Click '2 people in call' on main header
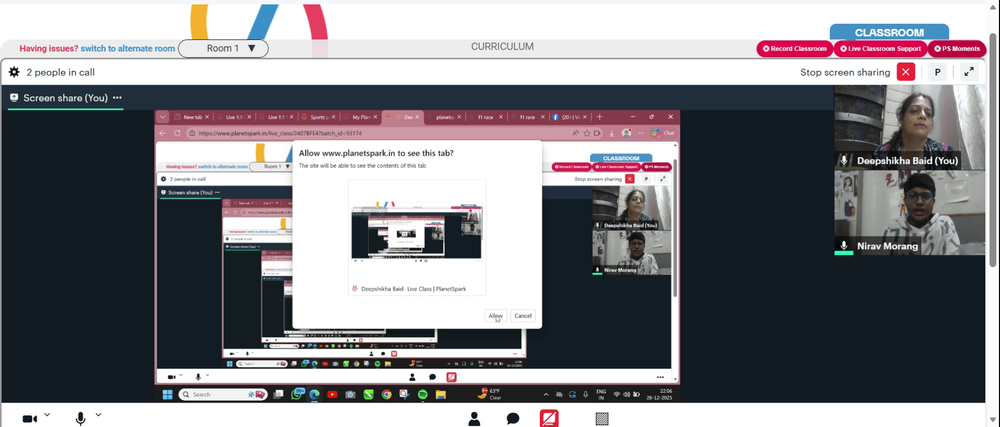 coord(61,72)
